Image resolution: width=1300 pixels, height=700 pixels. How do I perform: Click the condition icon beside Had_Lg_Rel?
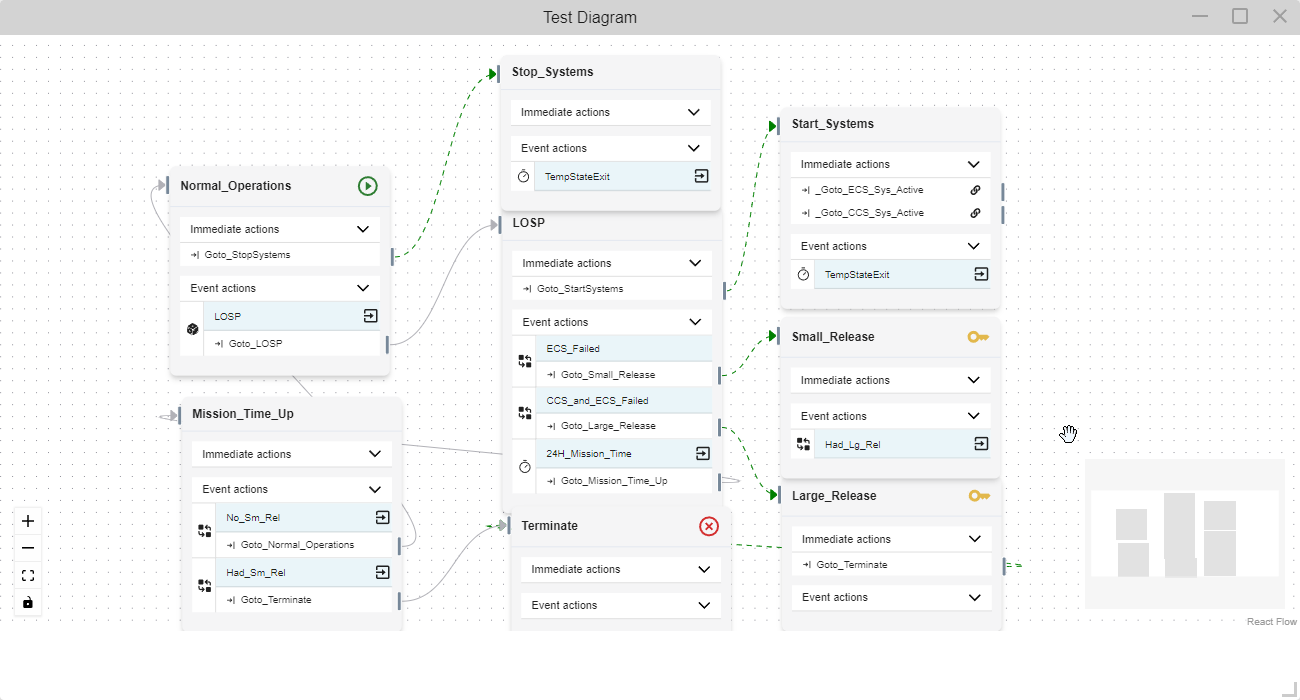pos(803,444)
